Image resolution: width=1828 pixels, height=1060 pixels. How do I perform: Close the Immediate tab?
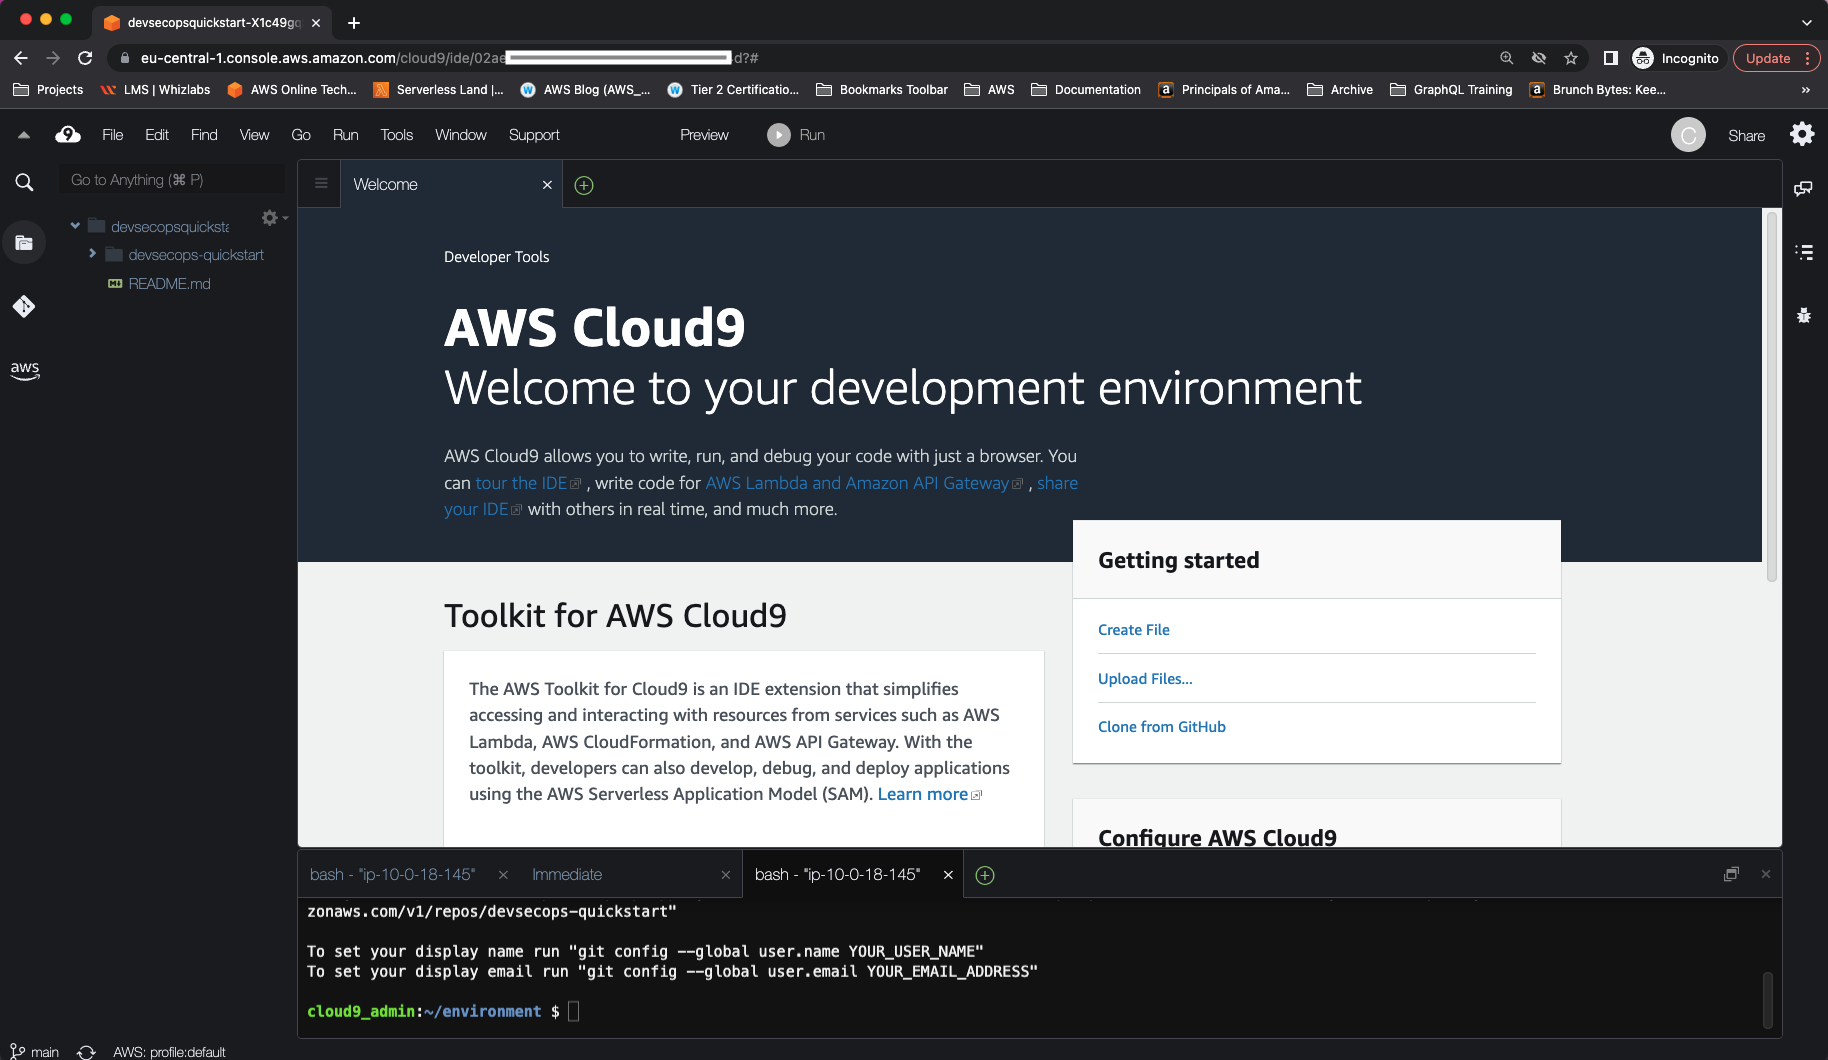tap(726, 875)
